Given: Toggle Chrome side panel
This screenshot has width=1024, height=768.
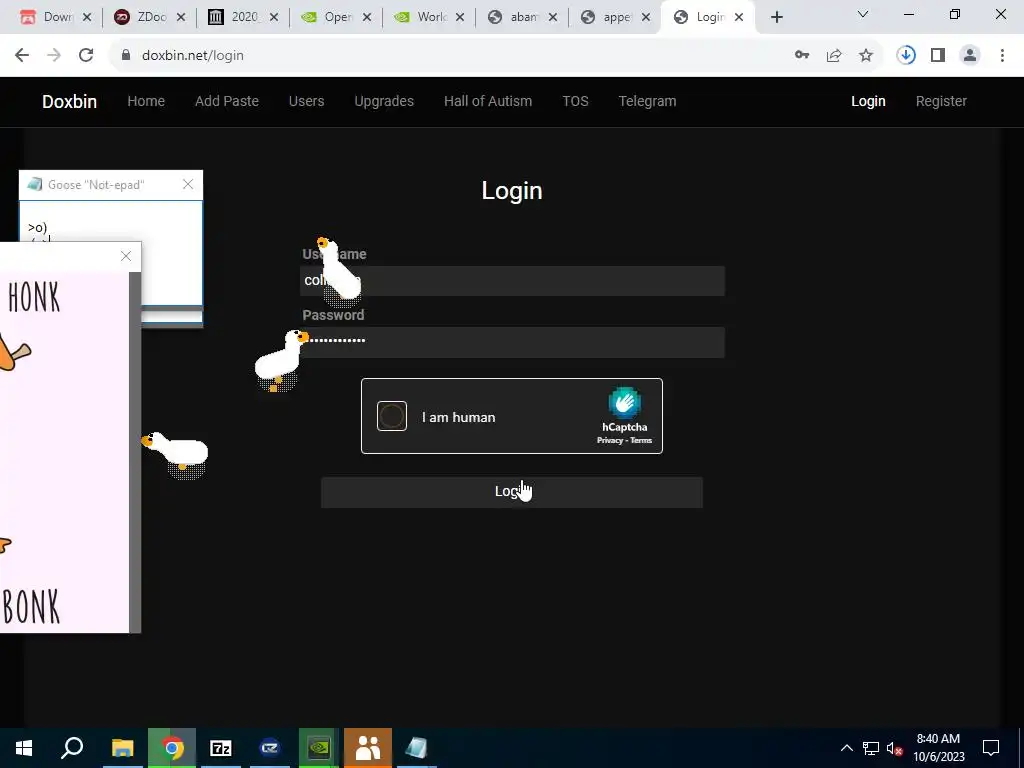Looking at the screenshot, I should (x=938, y=56).
